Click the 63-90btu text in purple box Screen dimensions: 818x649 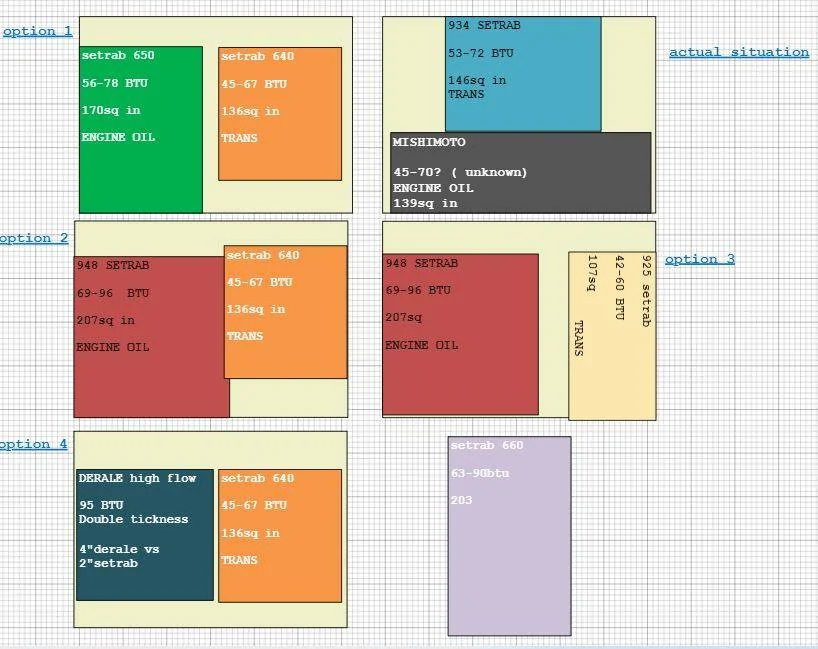click(480, 473)
